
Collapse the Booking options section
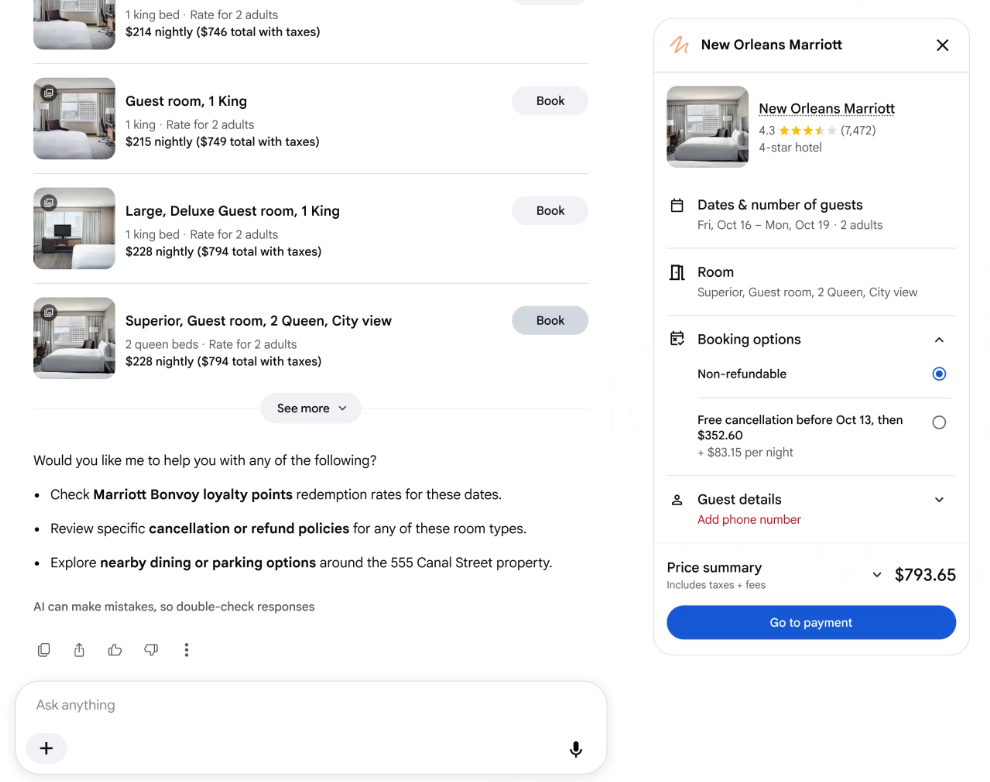[939, 340]
